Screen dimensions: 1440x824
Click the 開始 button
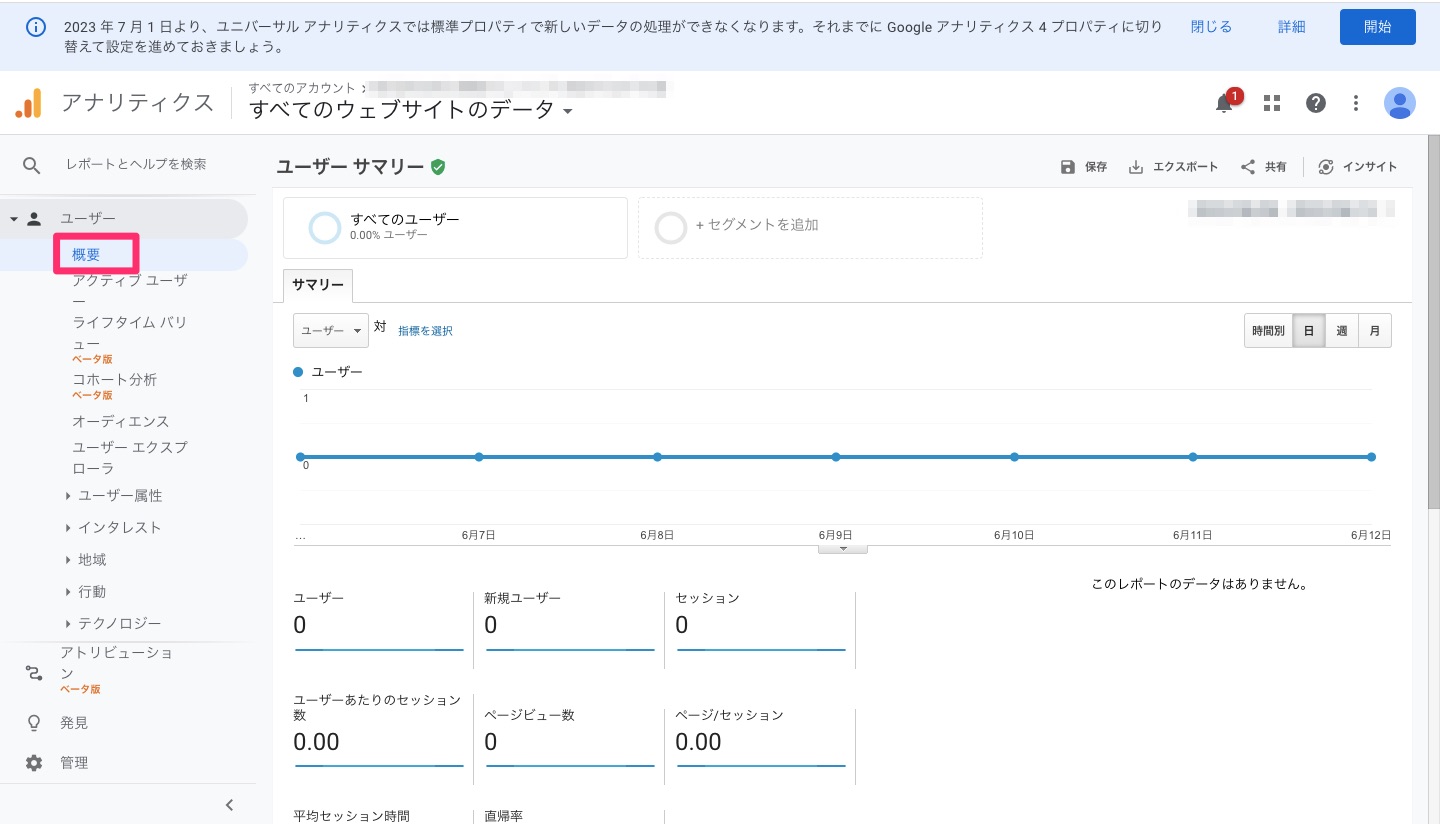coord(1377,27)
